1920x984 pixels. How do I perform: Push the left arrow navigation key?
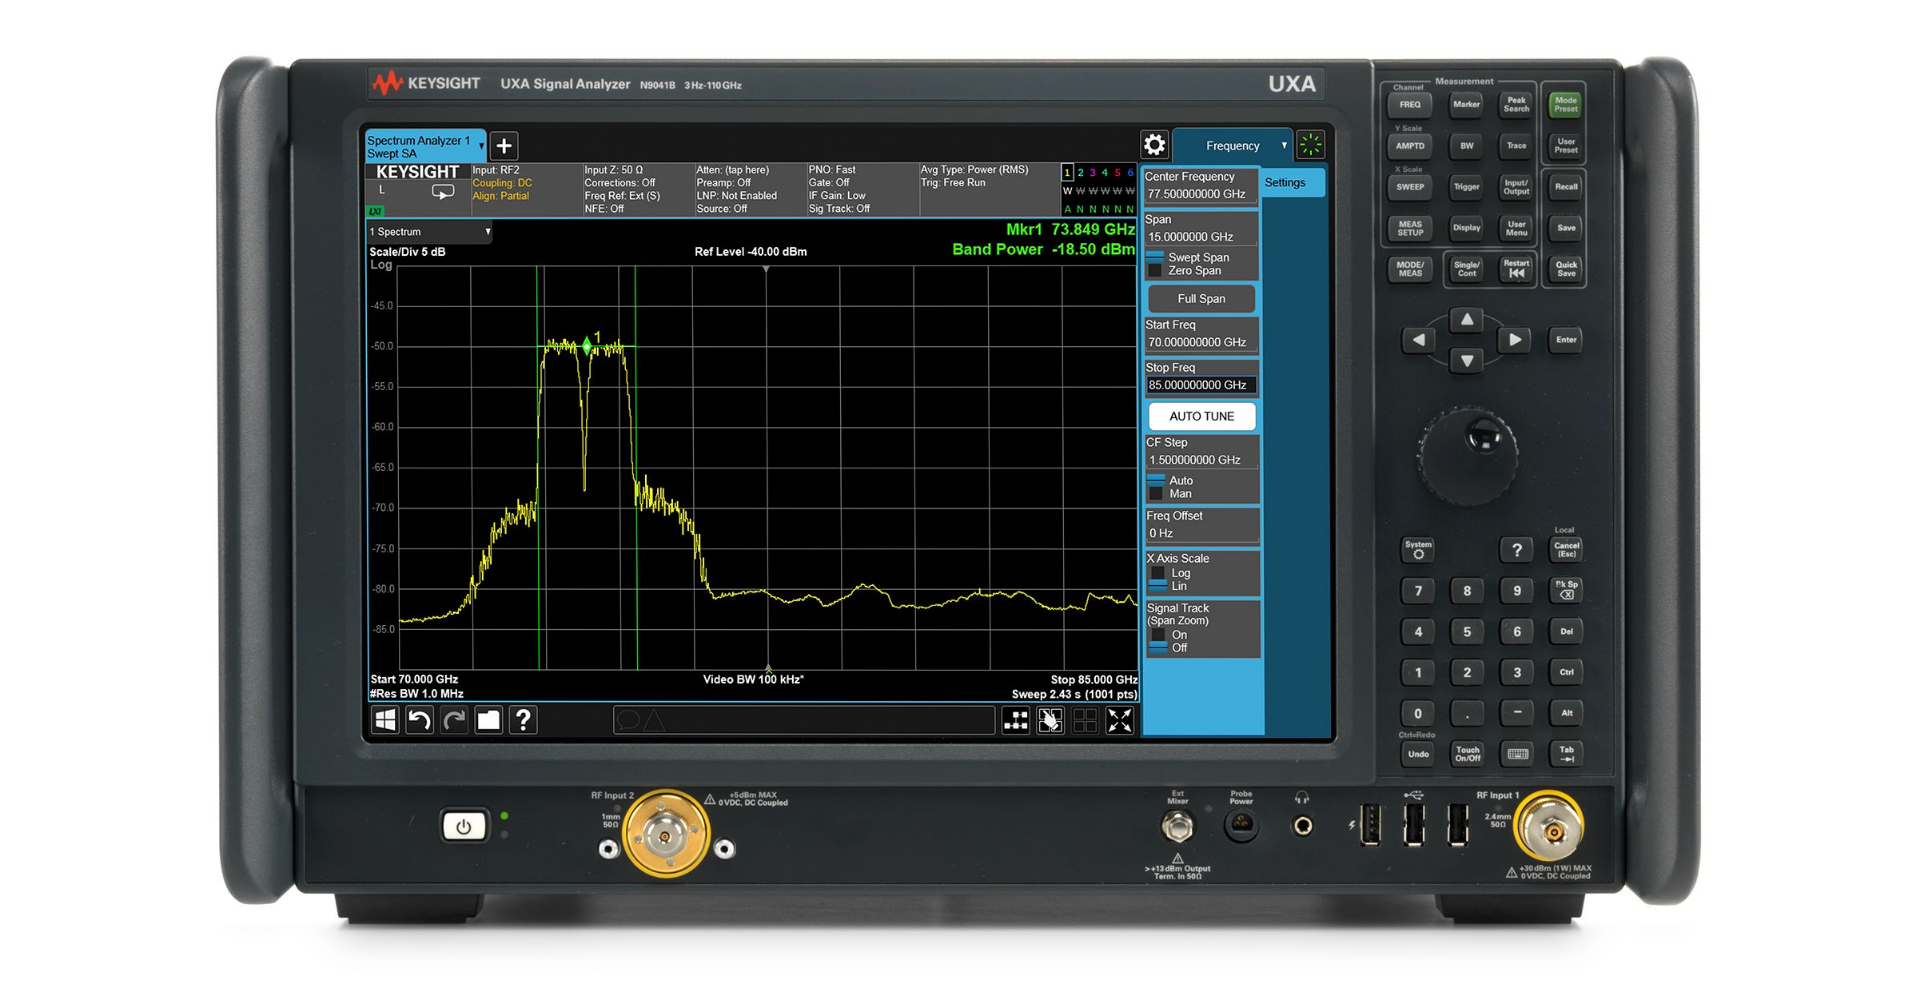(x=1418, y=340)
